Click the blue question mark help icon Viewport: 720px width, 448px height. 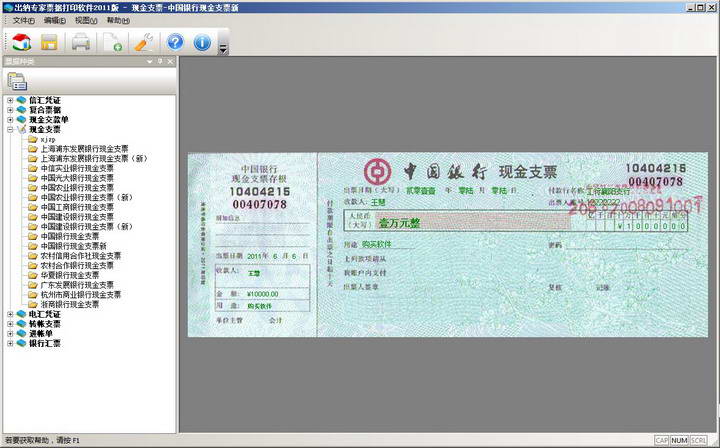coord(175,43)
